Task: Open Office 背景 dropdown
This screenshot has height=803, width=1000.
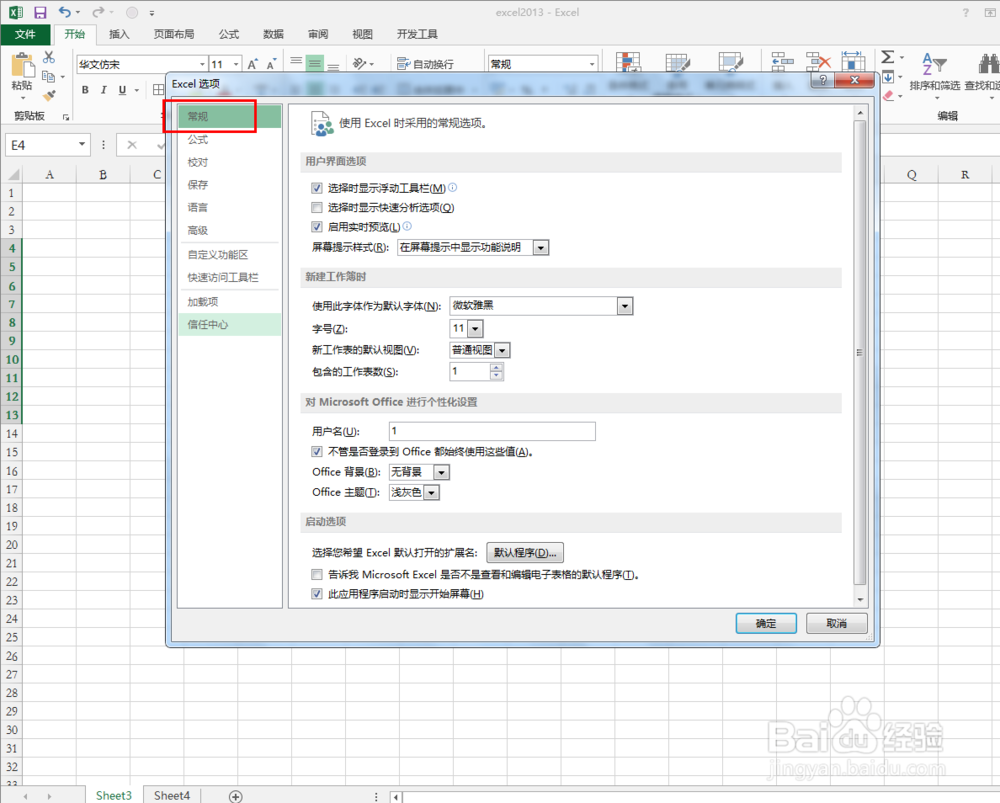Action: 441,472
